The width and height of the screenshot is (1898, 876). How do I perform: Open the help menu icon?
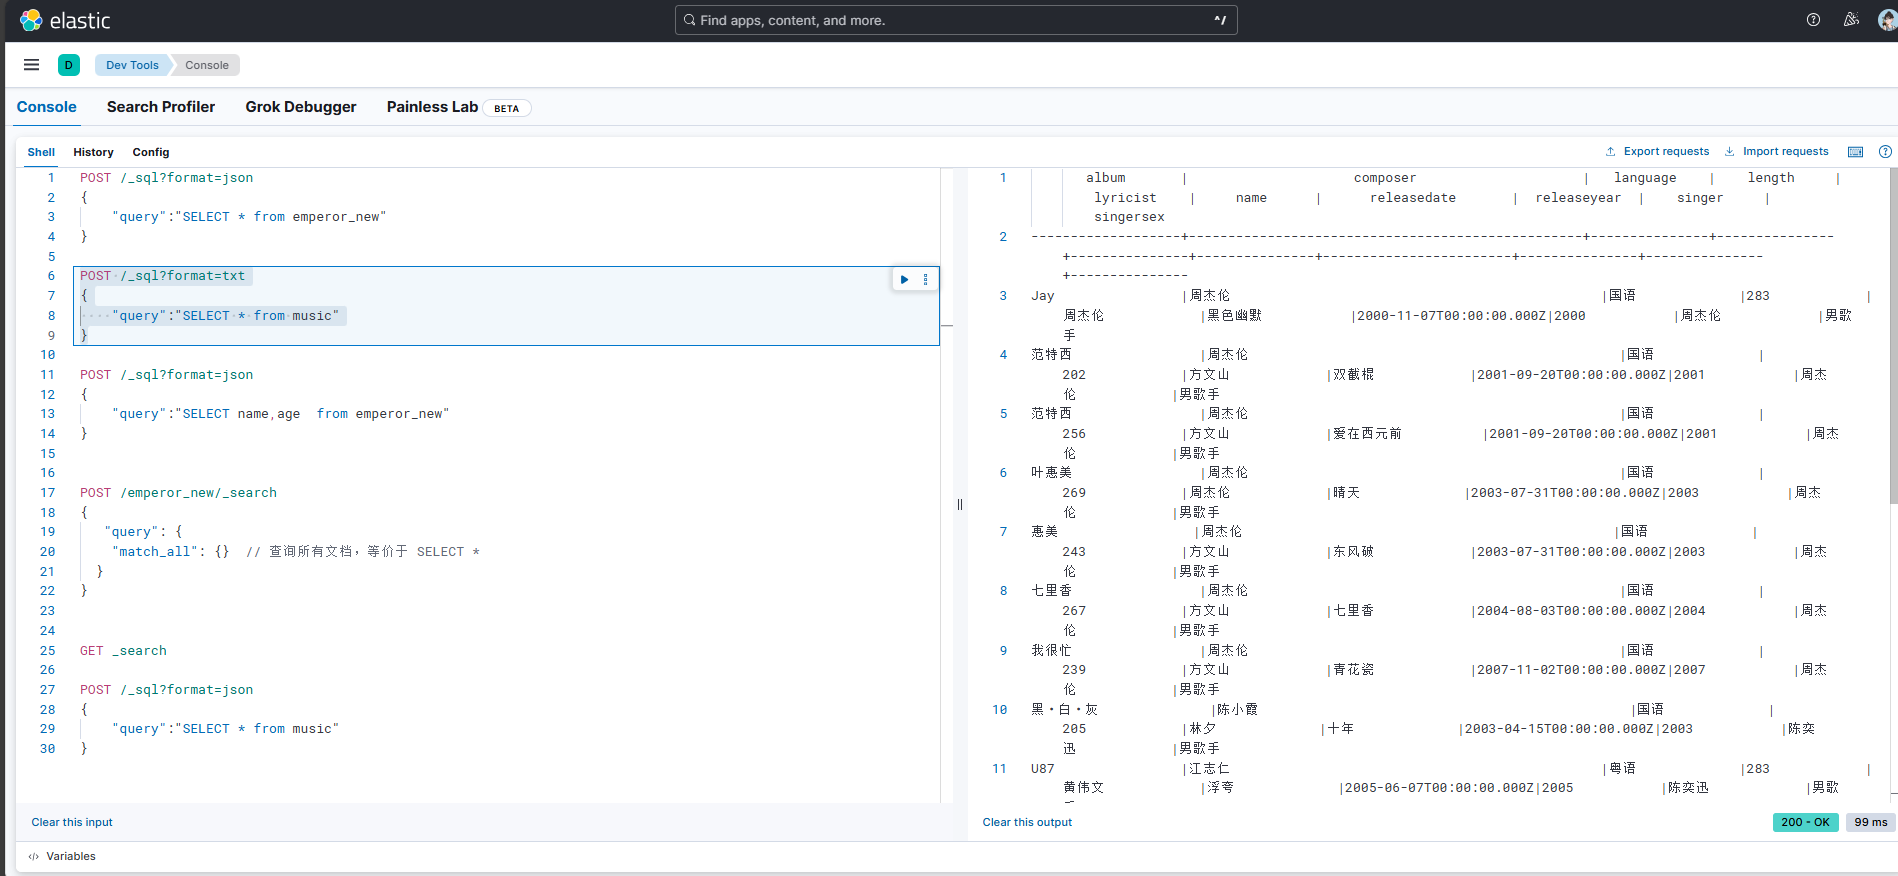tap(1813, 20)
